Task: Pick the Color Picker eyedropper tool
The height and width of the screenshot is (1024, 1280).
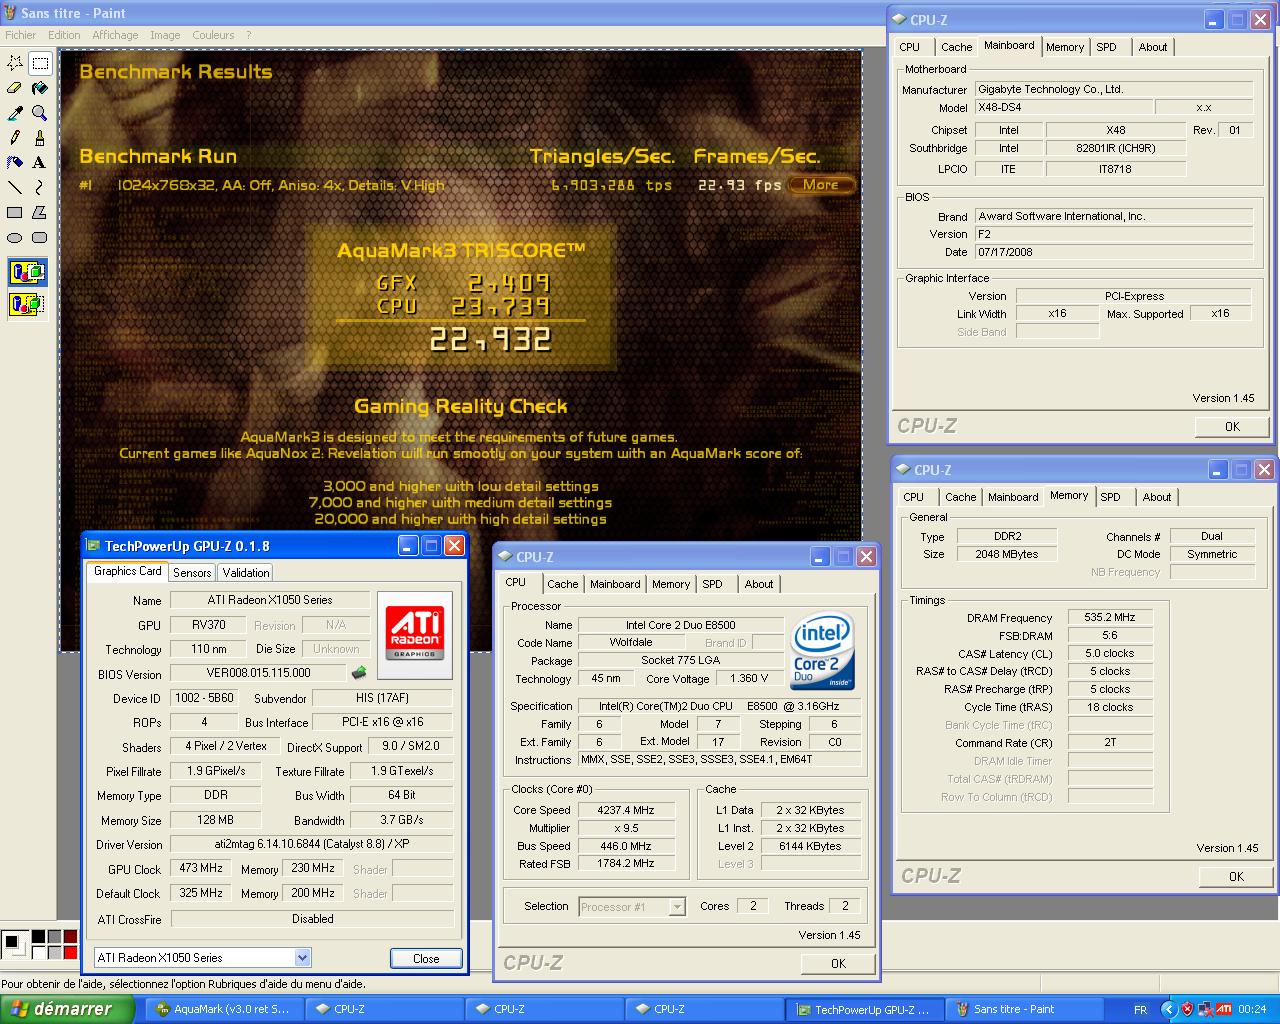Action: pos(15,113)
